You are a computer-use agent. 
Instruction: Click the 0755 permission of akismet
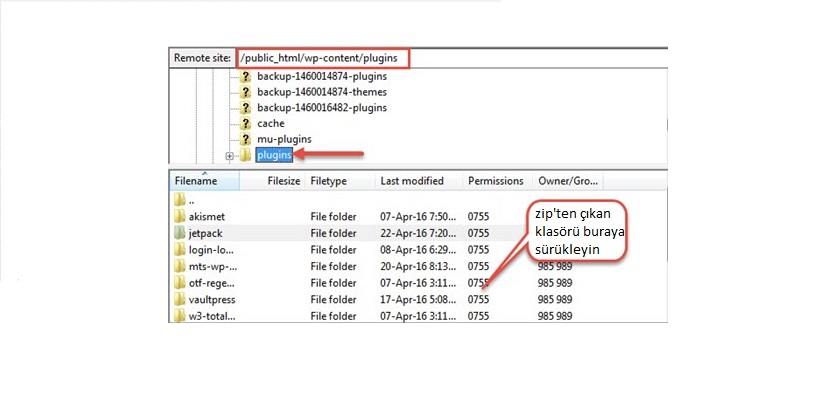coord(478,216)
